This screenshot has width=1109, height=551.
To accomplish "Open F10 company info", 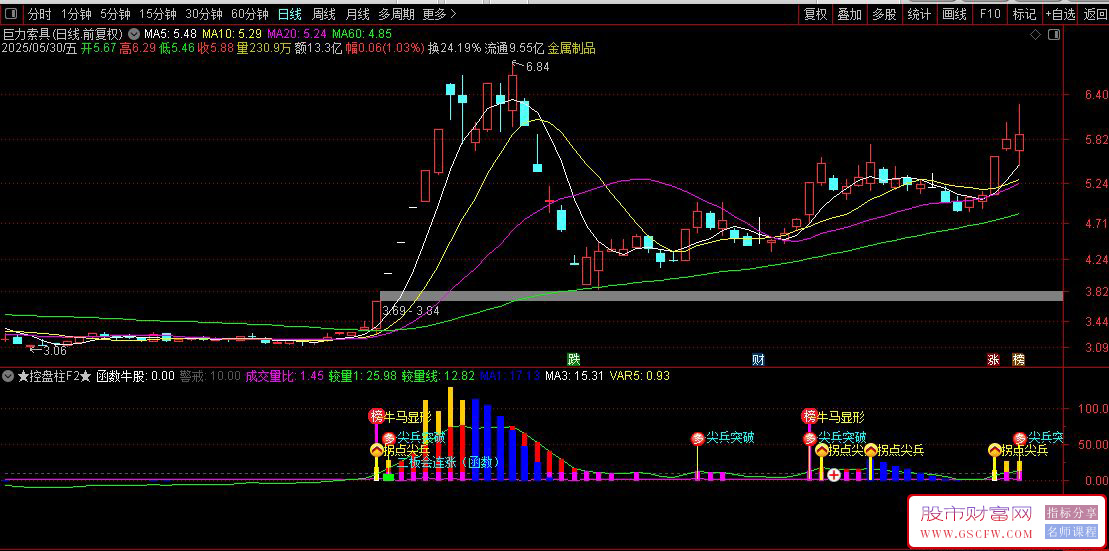I will click(989, 14).
